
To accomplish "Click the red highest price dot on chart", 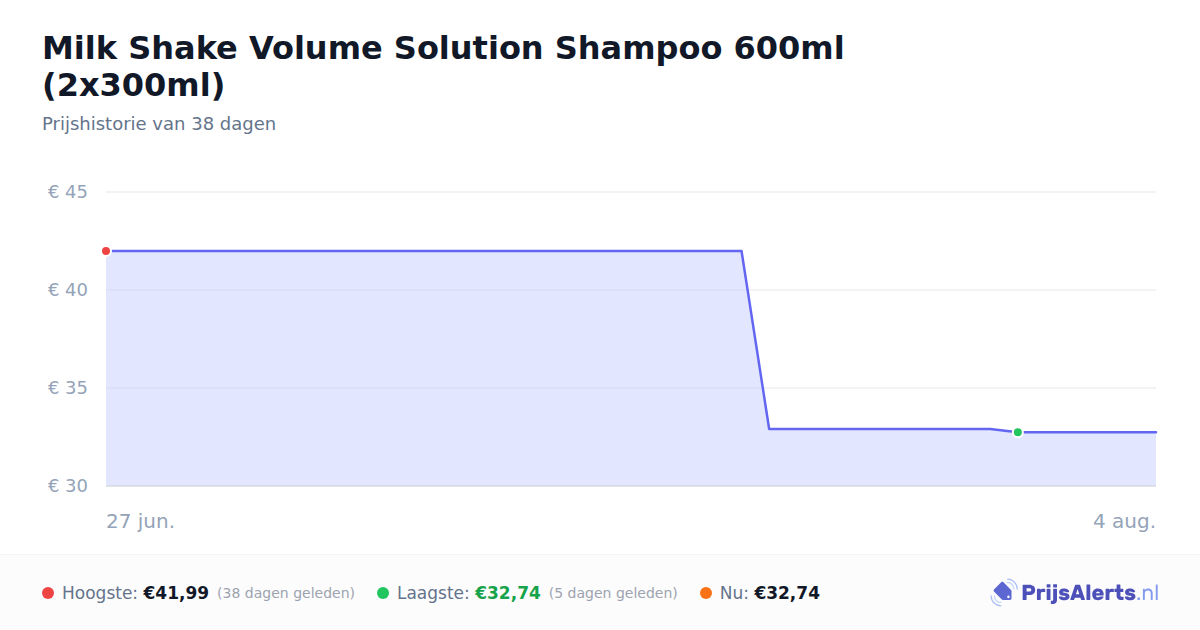I will pos(106,251).
